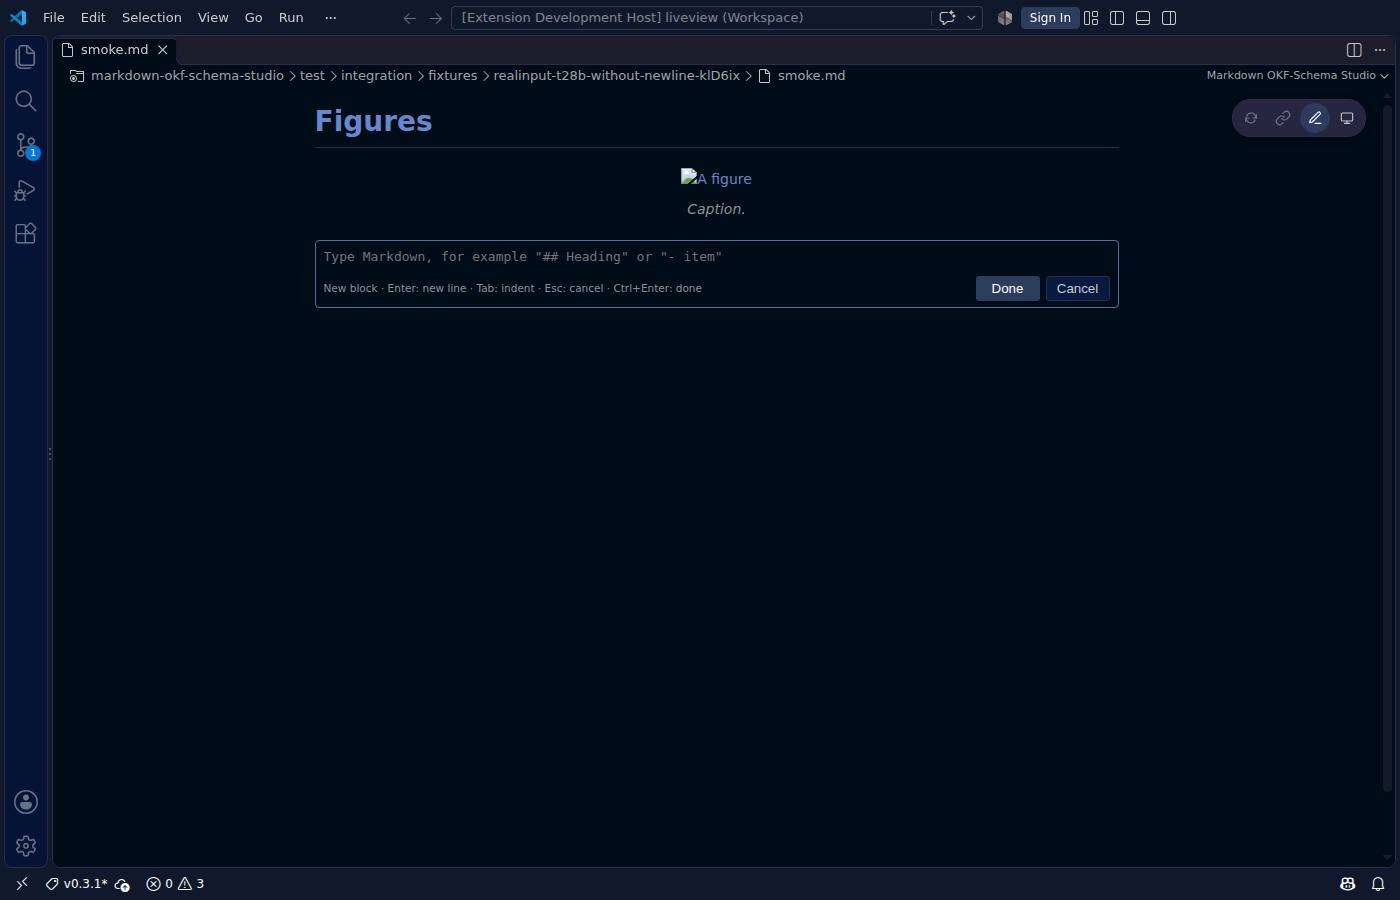Open the Go menu
The width and height of the screenshot is (1400, 900).
coord(254,18)
